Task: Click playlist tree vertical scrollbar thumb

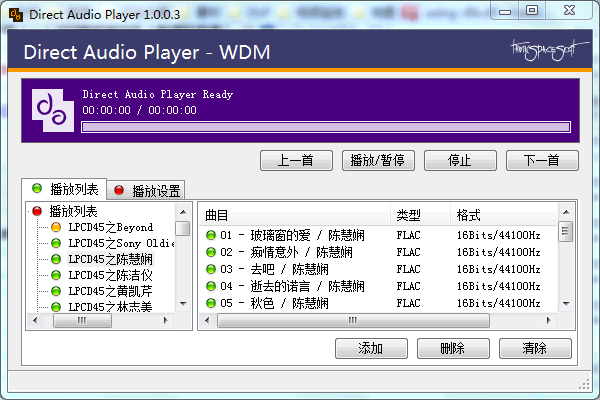Action: coord(183,229)
